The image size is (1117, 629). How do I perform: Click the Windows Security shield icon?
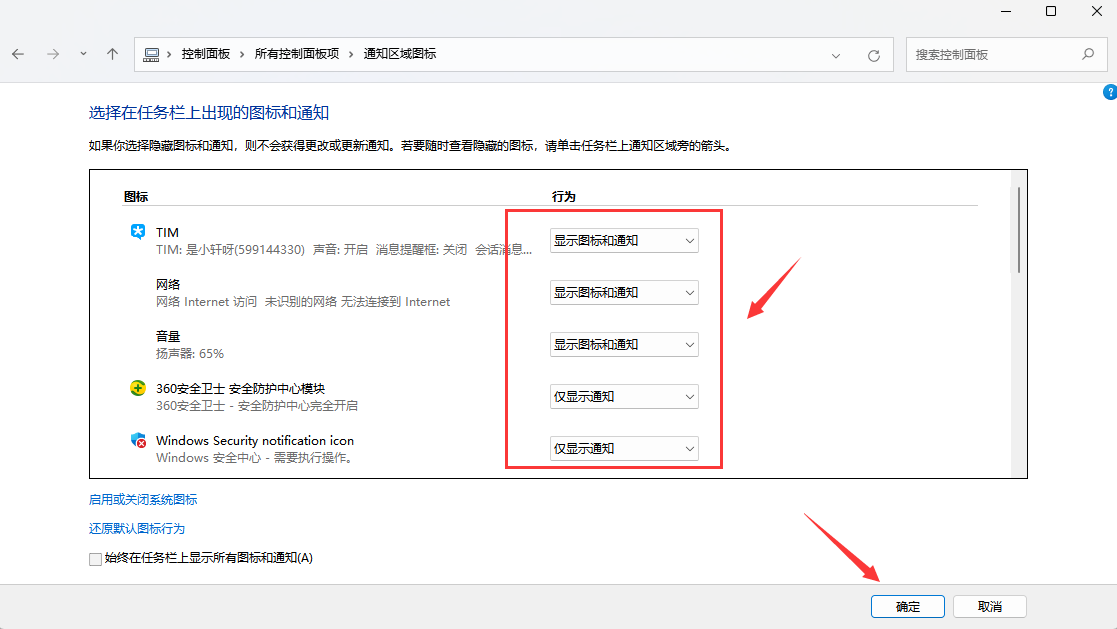[x=138, y=441]
